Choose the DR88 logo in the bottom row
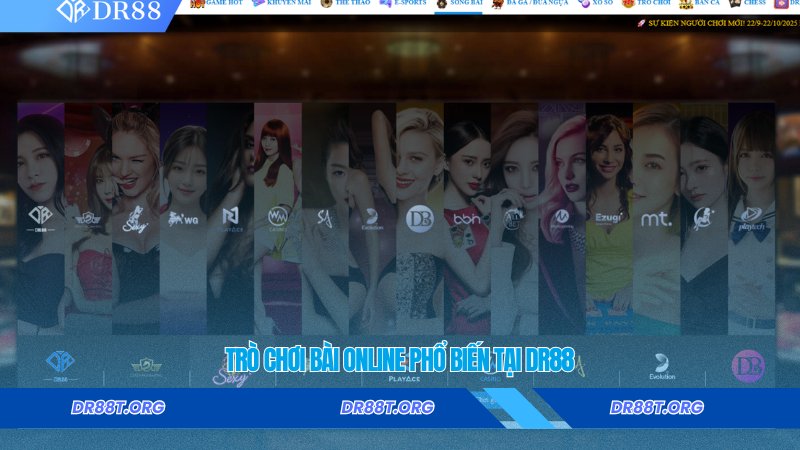 click(x=60, y=365)
